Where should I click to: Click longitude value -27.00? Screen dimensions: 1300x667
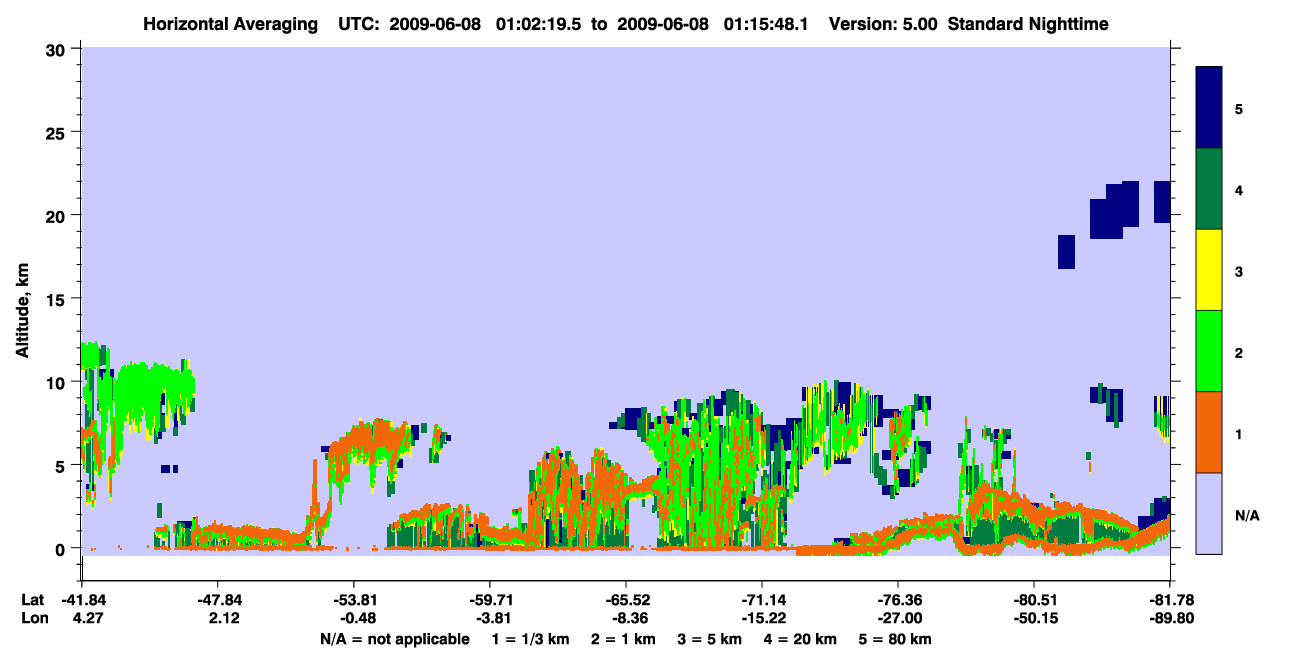pos(898,618)
